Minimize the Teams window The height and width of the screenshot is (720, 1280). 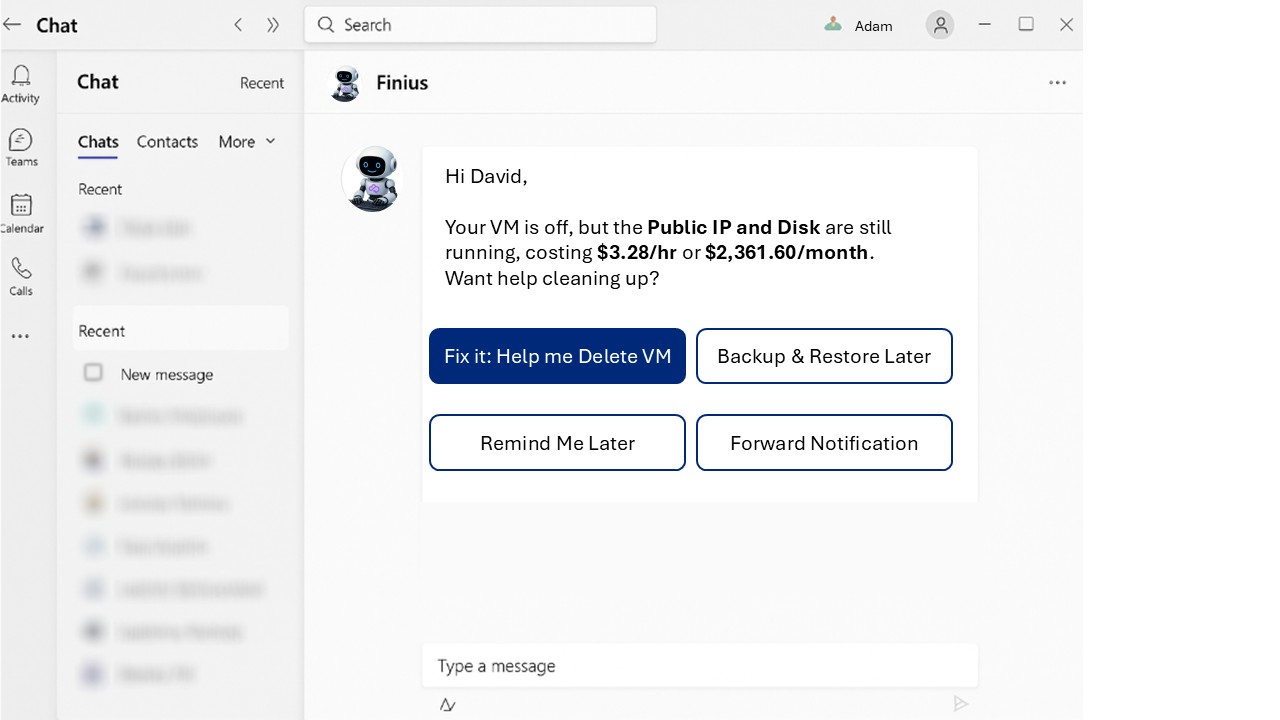pyautogui.click(x=985, y=25)
